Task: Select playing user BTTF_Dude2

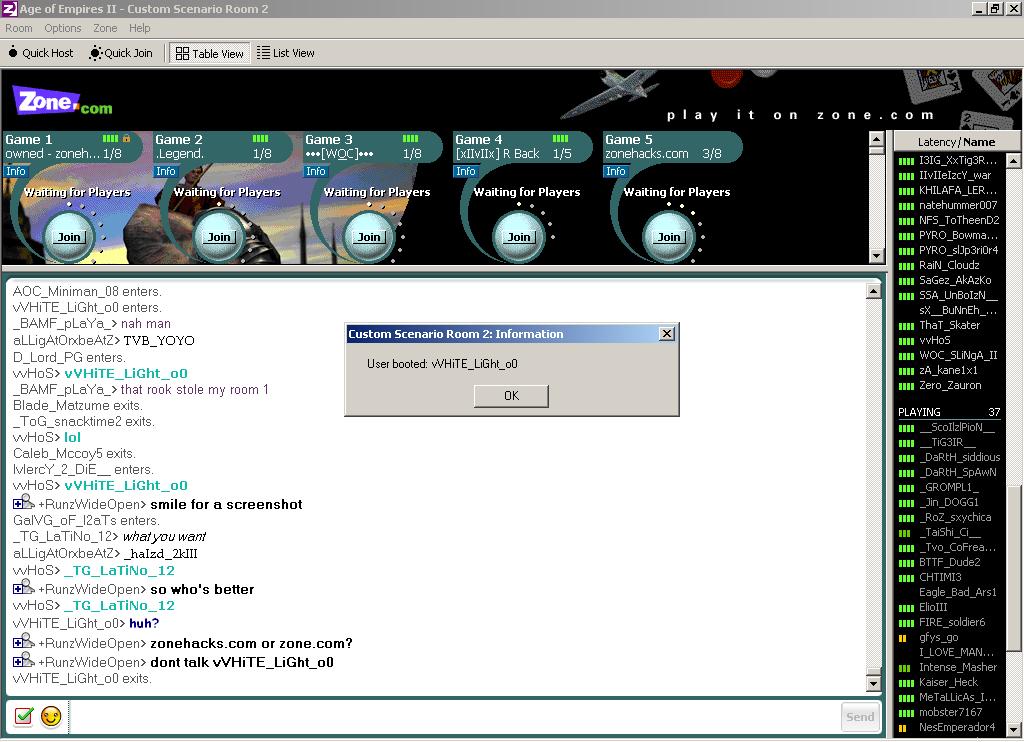Action: pos(949,562)
